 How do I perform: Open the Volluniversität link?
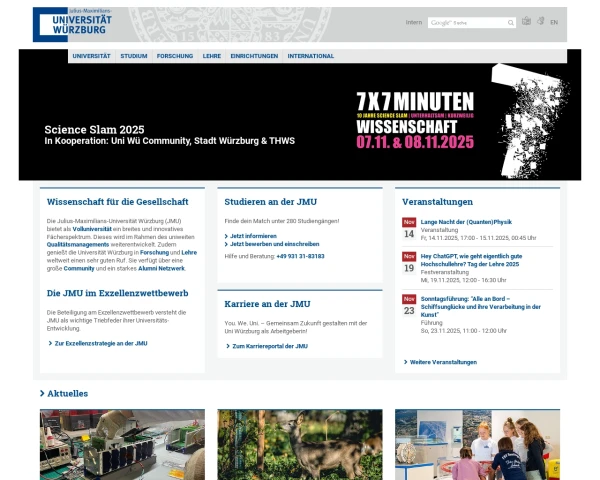(x=92, y=229)
